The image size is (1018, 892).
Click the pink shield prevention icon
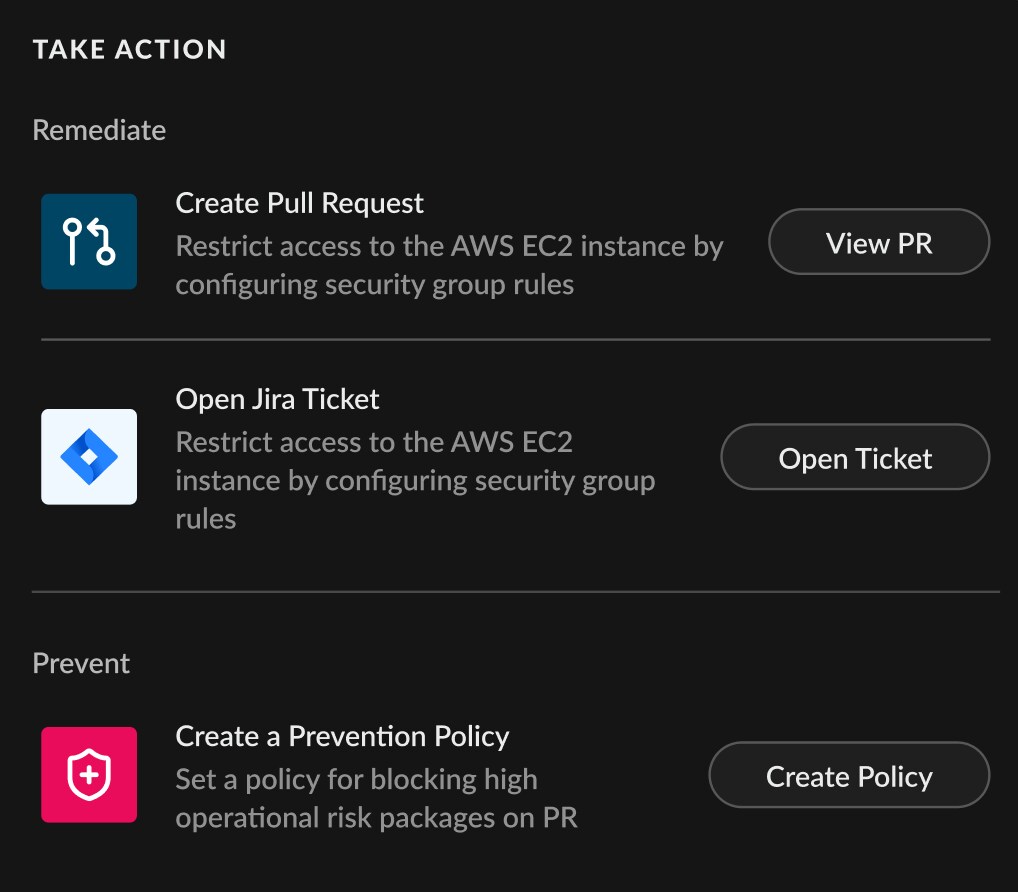(89, 775)
